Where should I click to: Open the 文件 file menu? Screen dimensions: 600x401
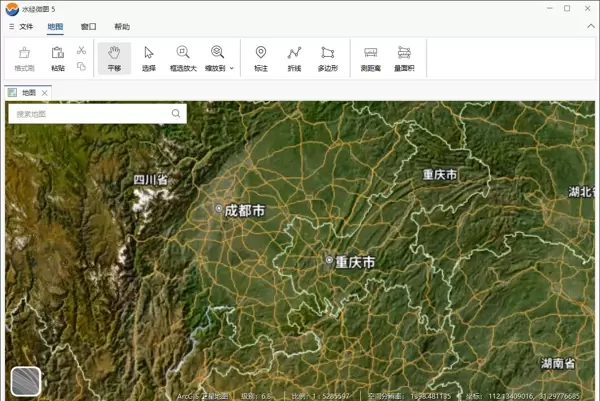[21, 27]
